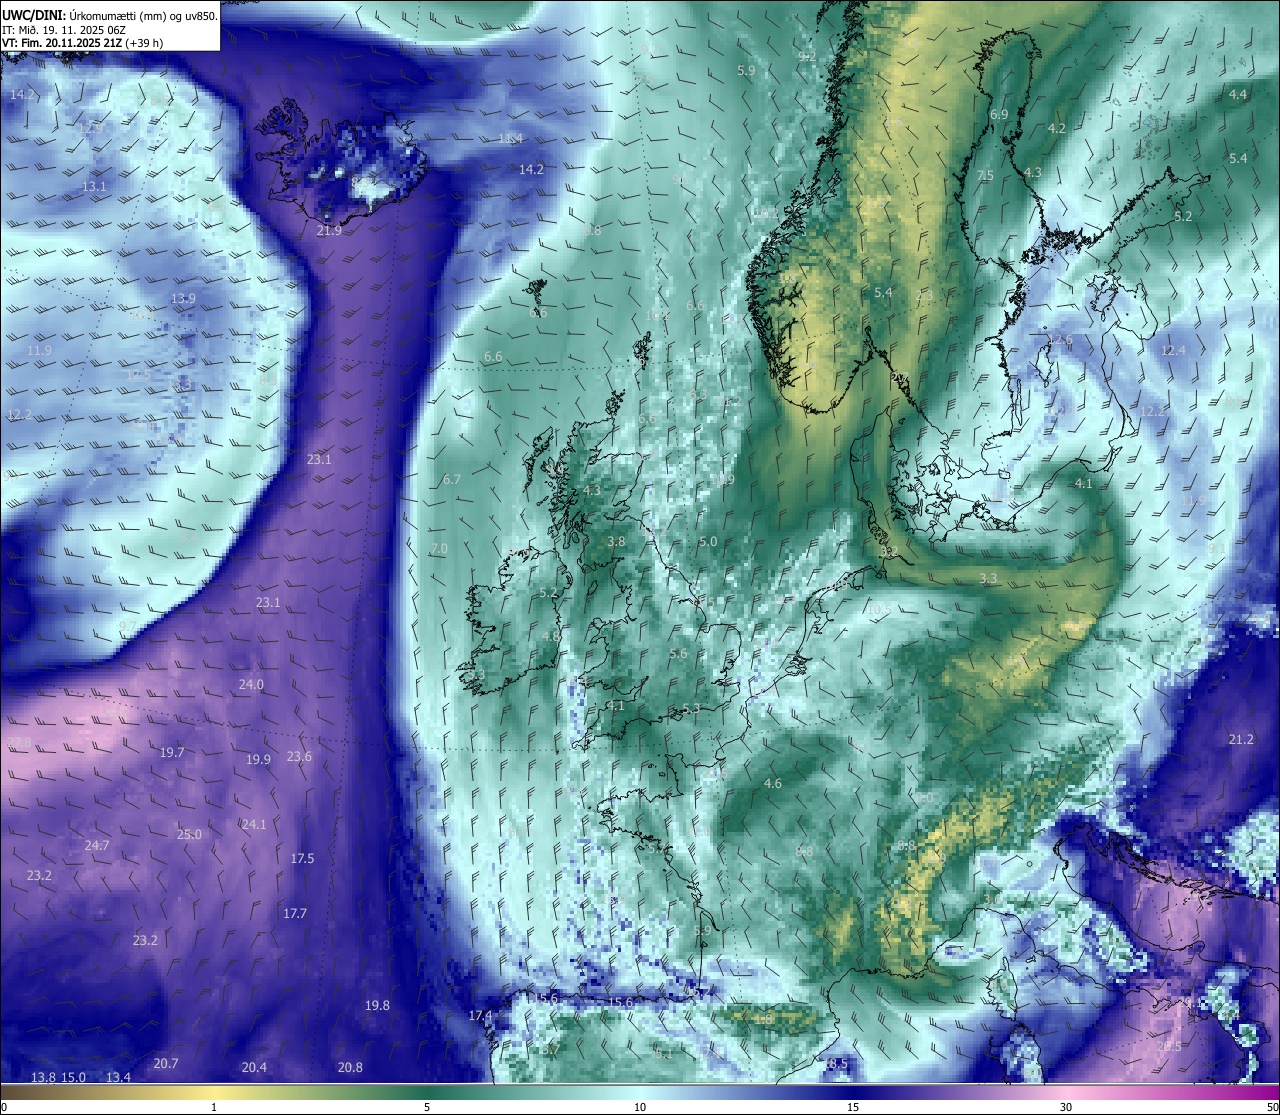Click the 50 label on color scale
This screenshot has width=1280, height=1115.
1271,1106
